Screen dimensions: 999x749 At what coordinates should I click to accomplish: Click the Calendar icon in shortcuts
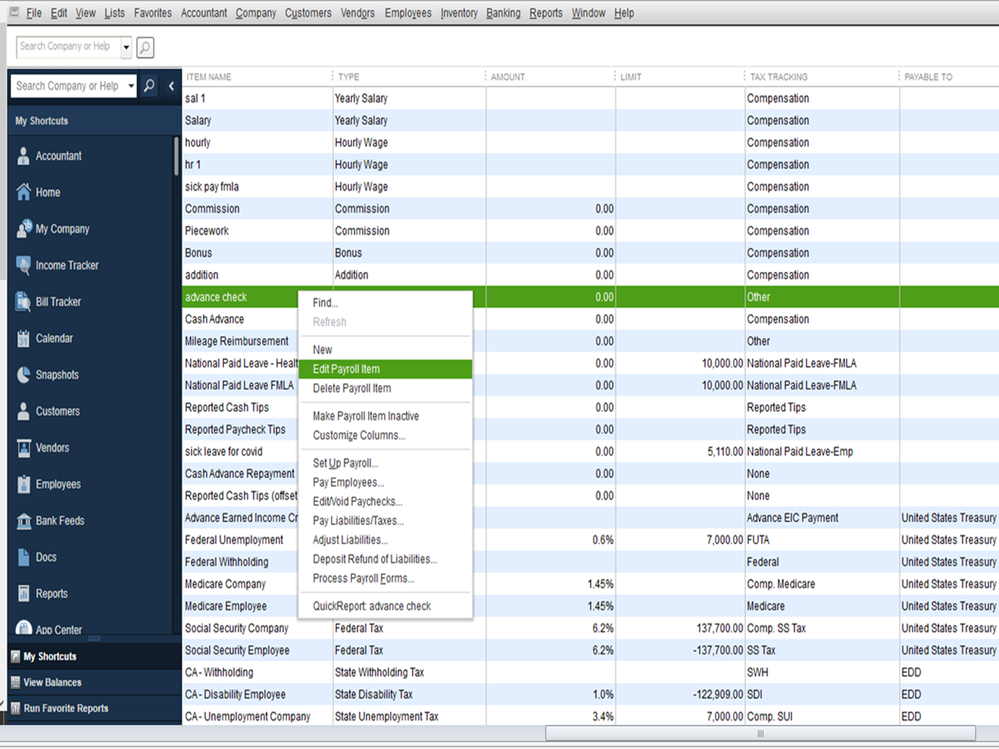tap(24, 339)
